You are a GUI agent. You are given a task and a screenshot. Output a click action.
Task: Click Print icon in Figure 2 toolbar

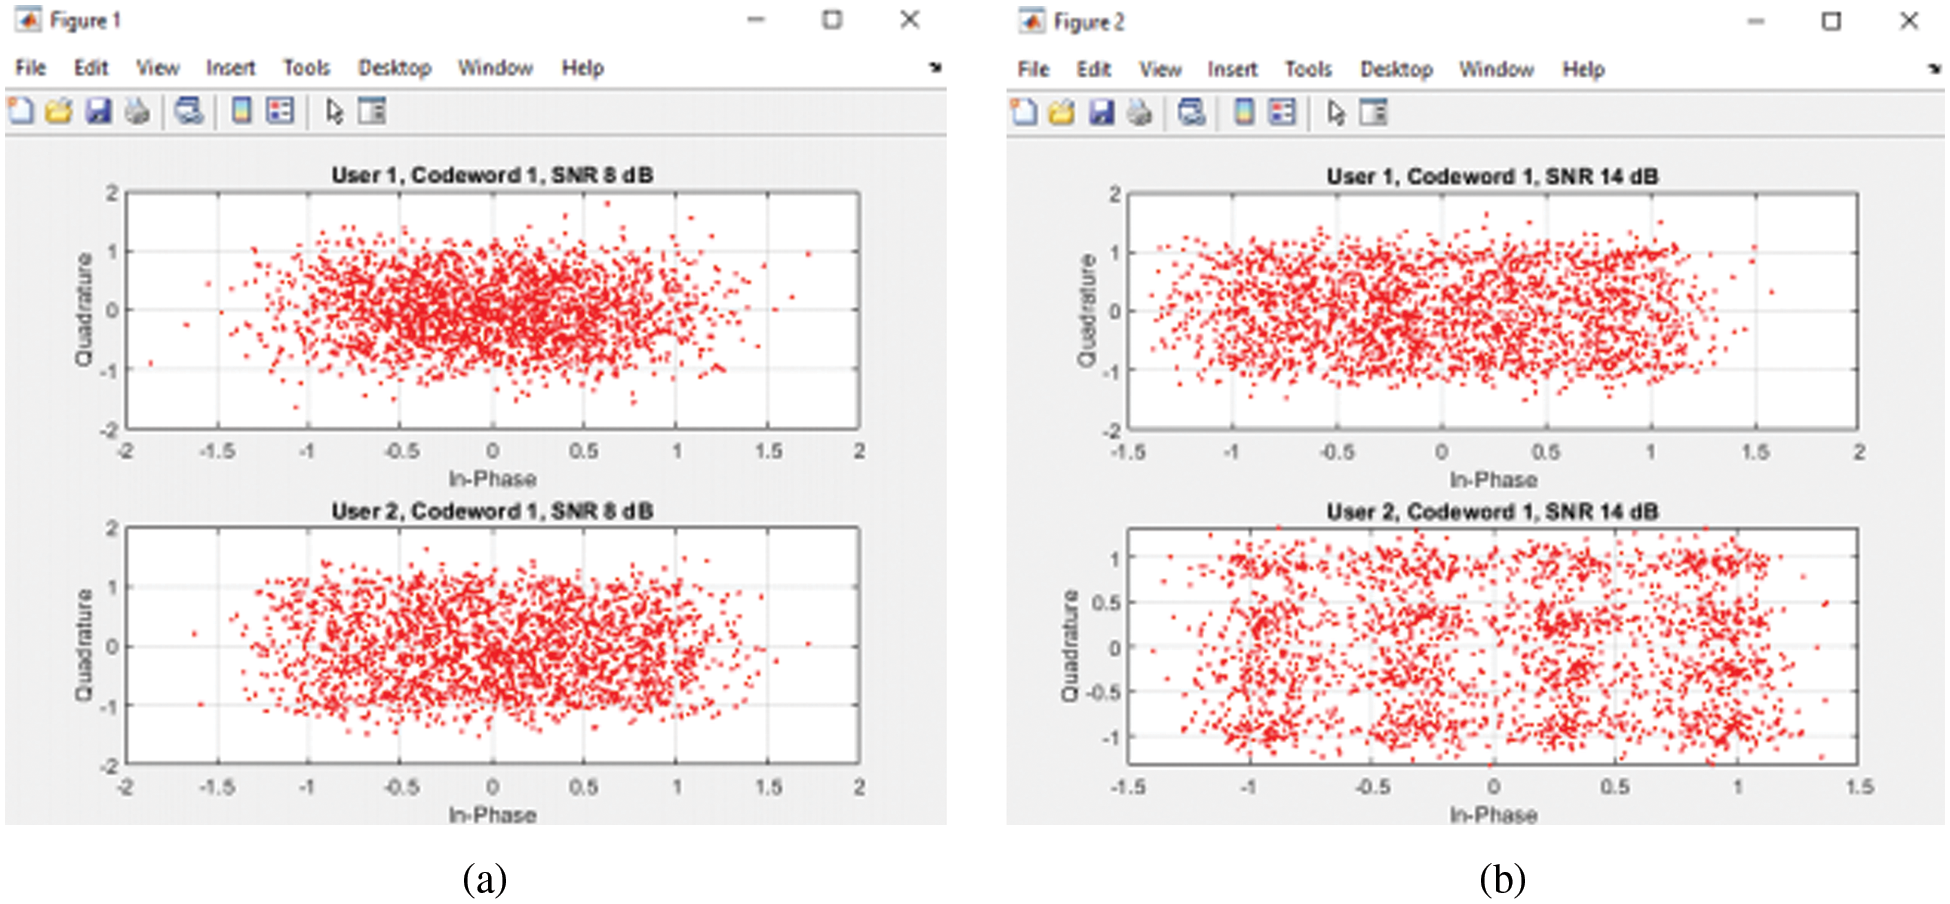tap(1139, 112)
